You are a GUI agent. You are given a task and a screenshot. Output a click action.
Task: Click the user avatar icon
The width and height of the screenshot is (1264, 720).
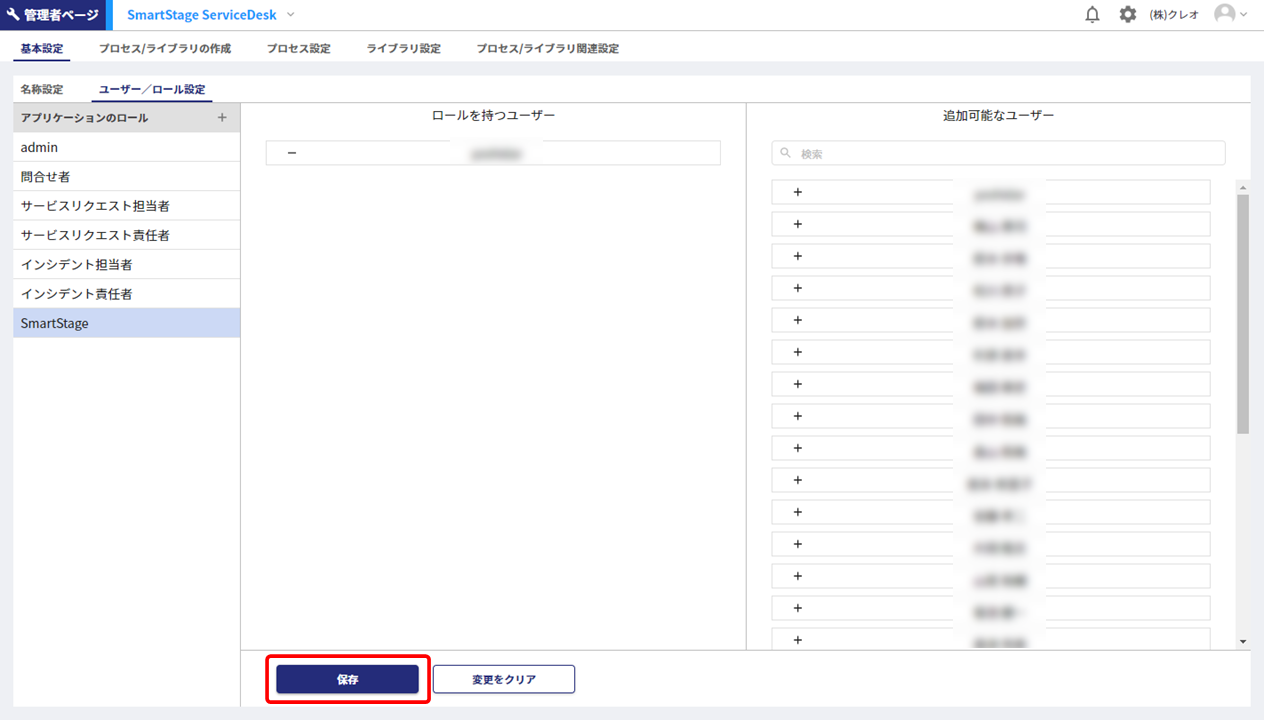click(x=1224, y=14)
